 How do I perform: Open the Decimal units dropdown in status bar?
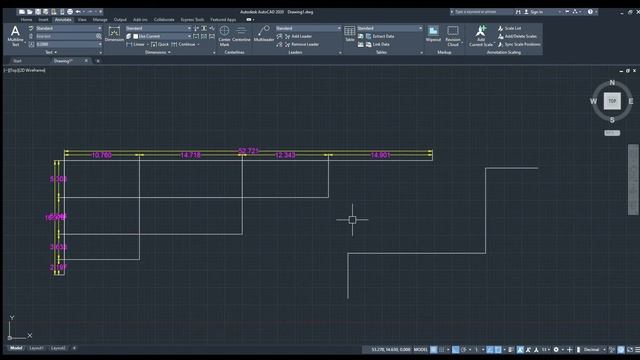594,349
